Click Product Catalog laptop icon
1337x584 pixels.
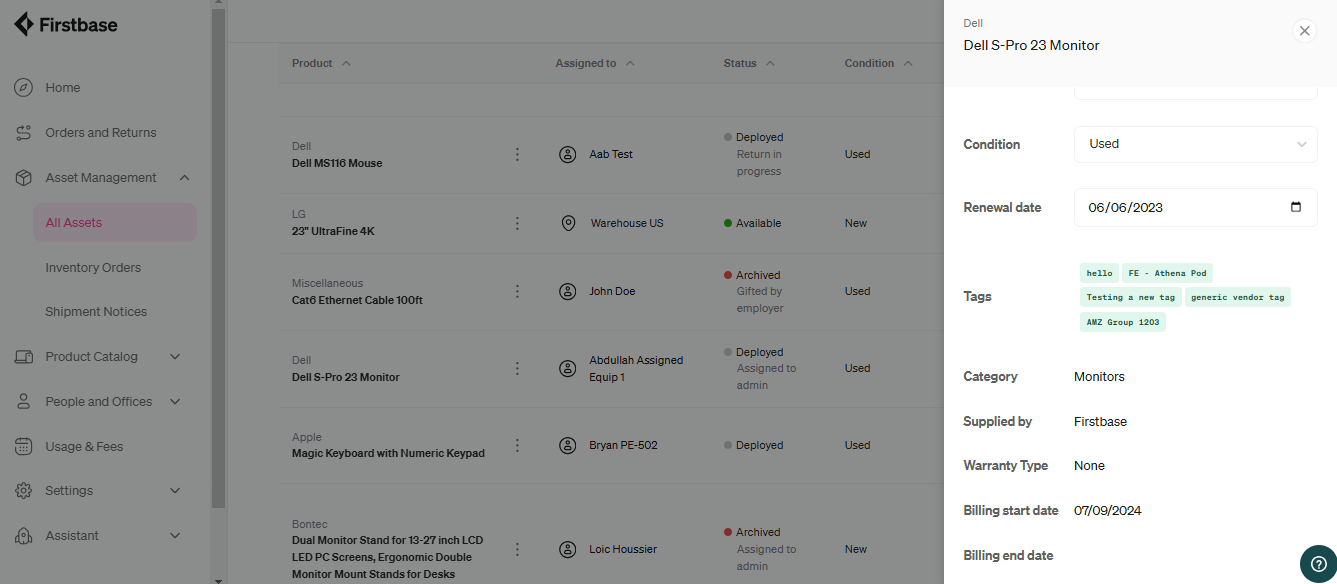[x=24, y=357]
